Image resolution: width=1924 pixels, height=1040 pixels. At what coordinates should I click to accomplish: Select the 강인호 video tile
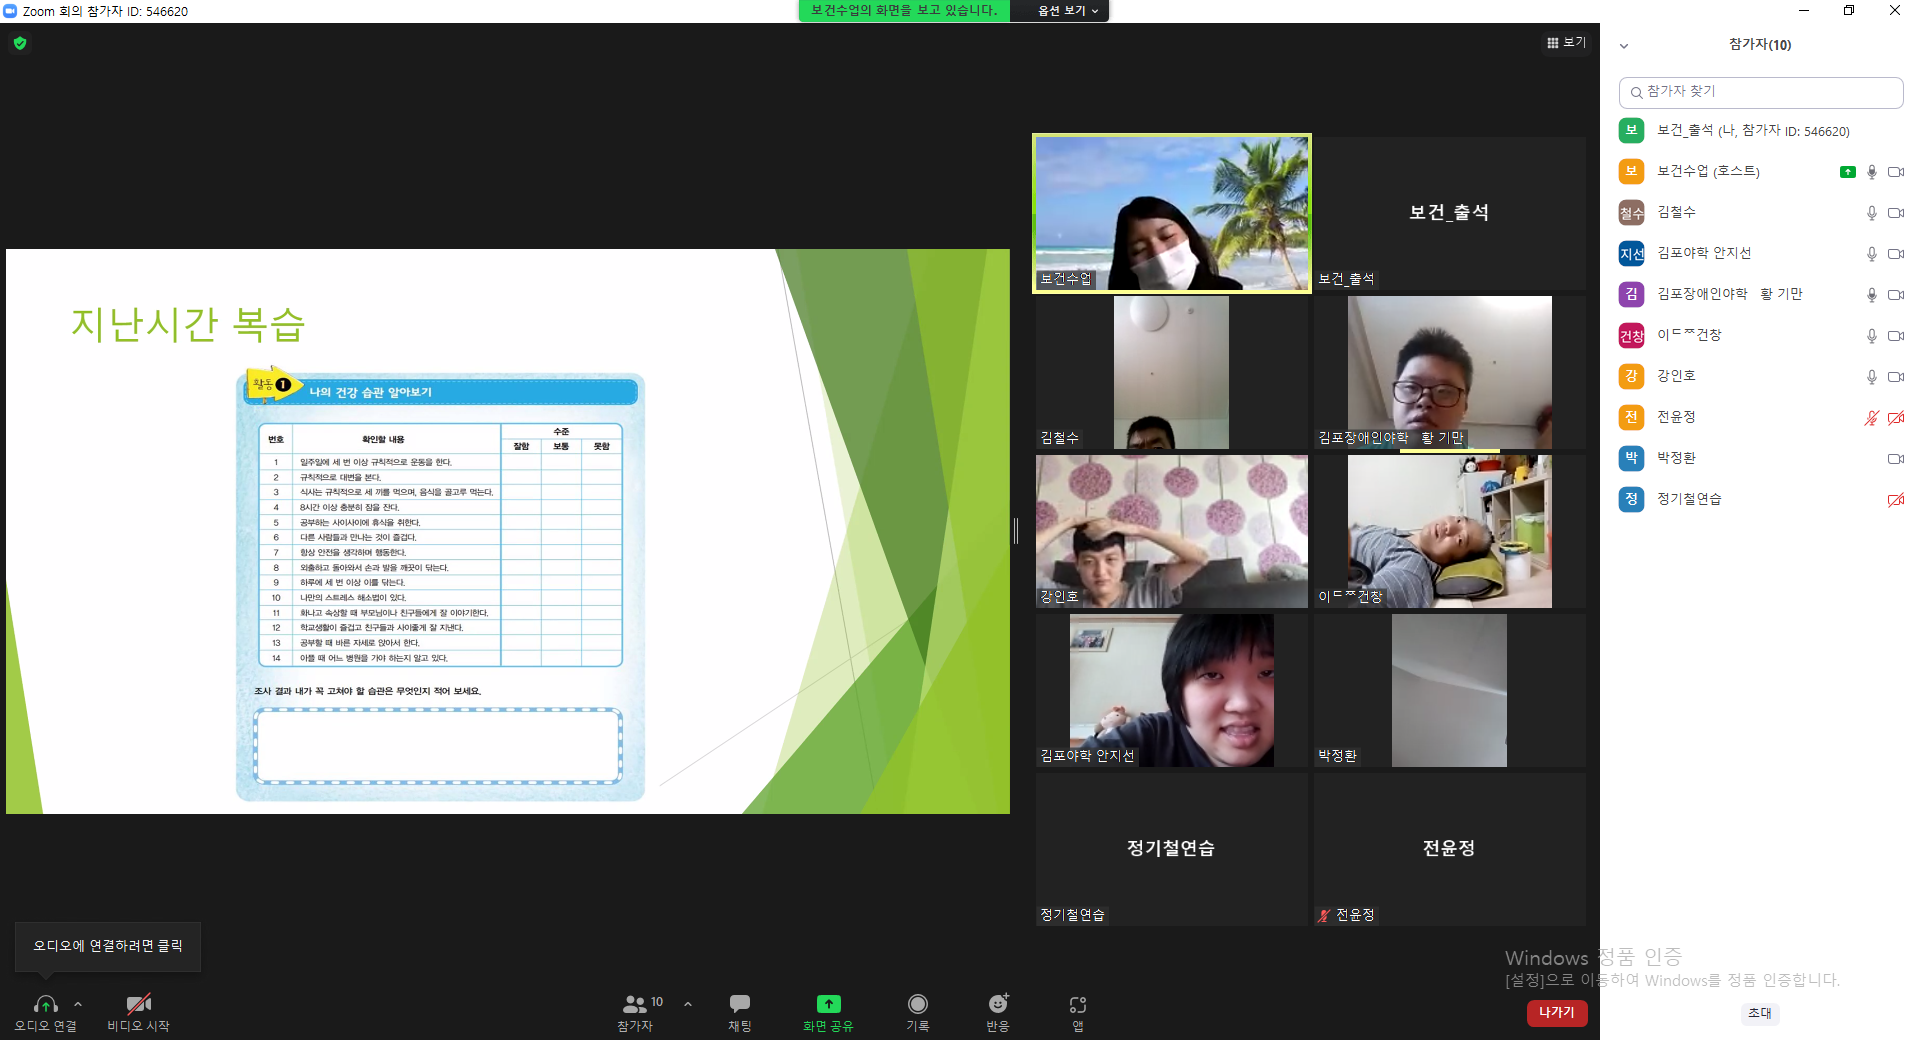(1172, 531)
